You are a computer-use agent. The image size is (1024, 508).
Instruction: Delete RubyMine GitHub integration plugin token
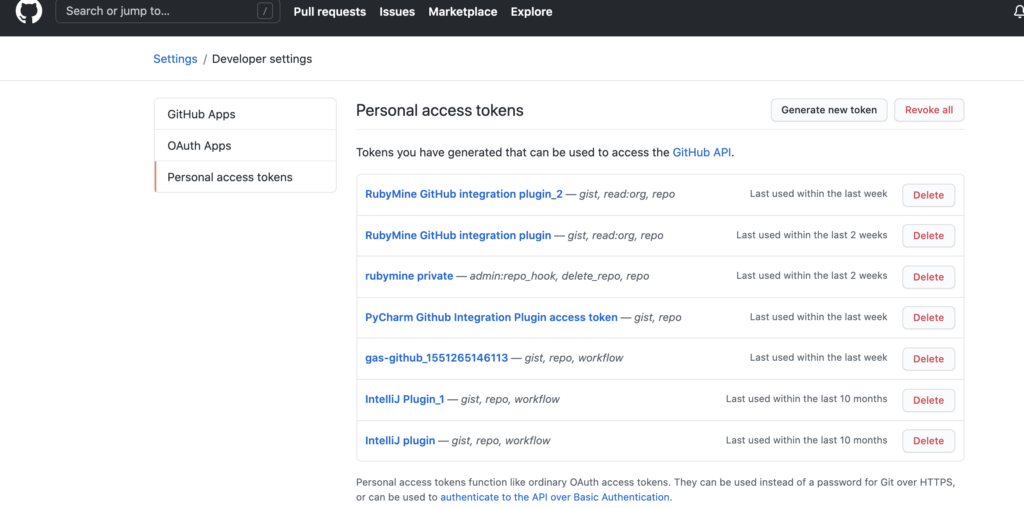coord(928,236)
